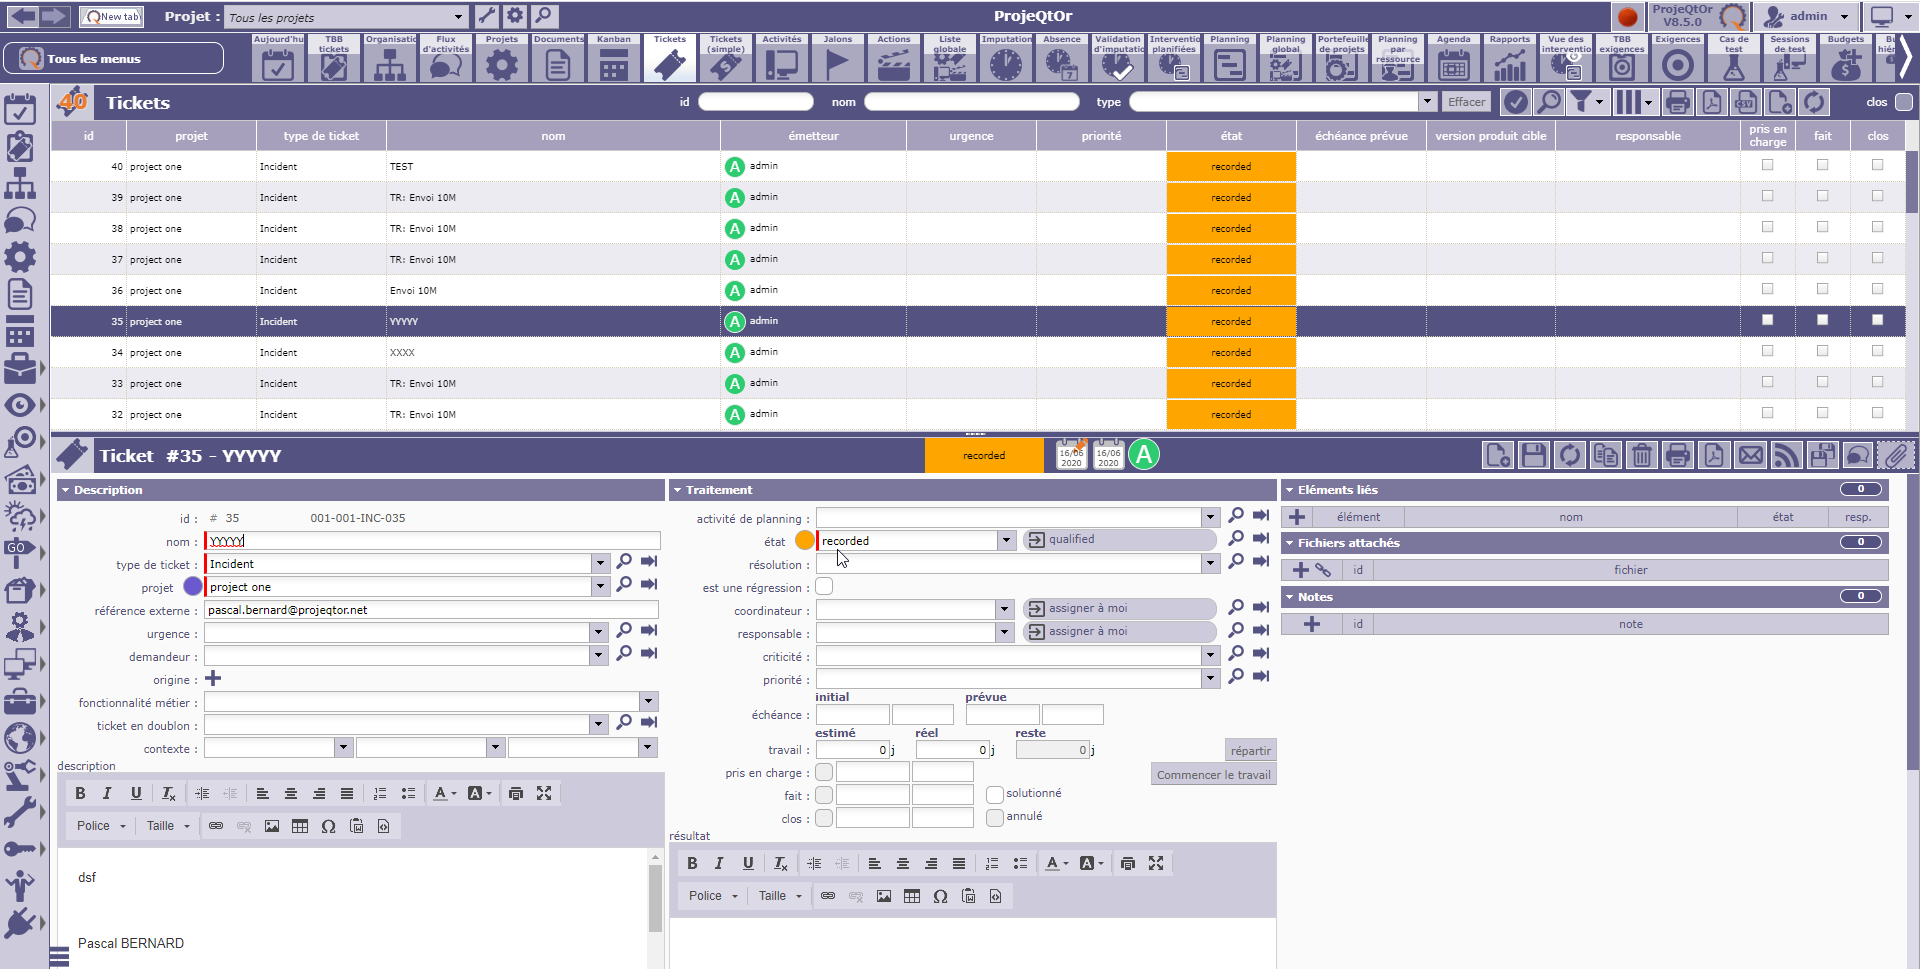Export ticket list to CSV
This screenshot has width=1920, height=969.
[x=1745, y=102]
